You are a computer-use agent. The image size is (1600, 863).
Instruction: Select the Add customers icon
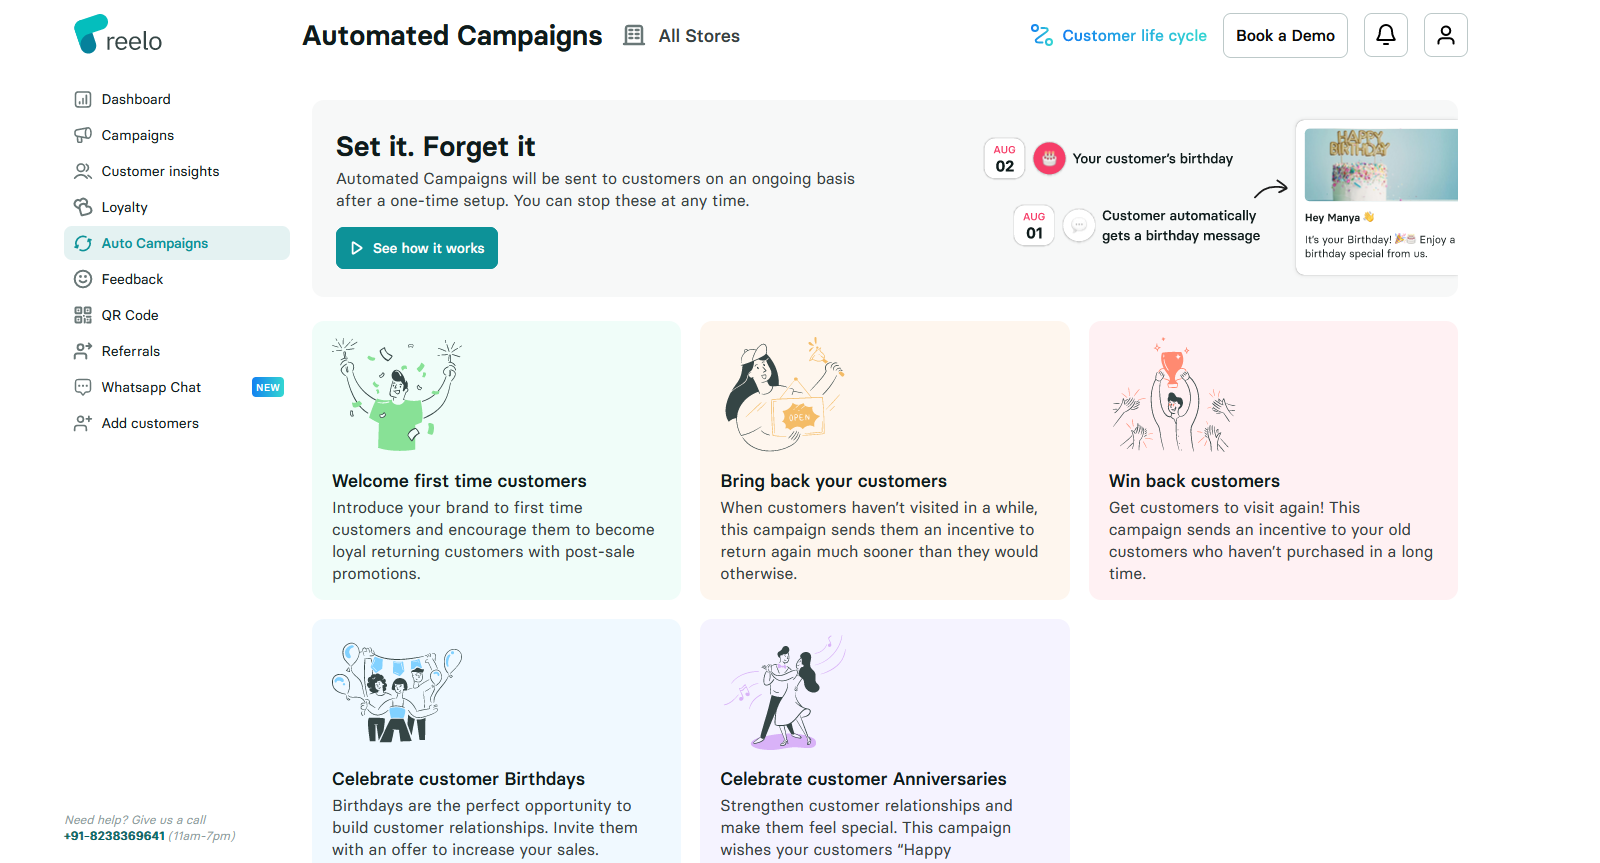click(x=83, y=423)
